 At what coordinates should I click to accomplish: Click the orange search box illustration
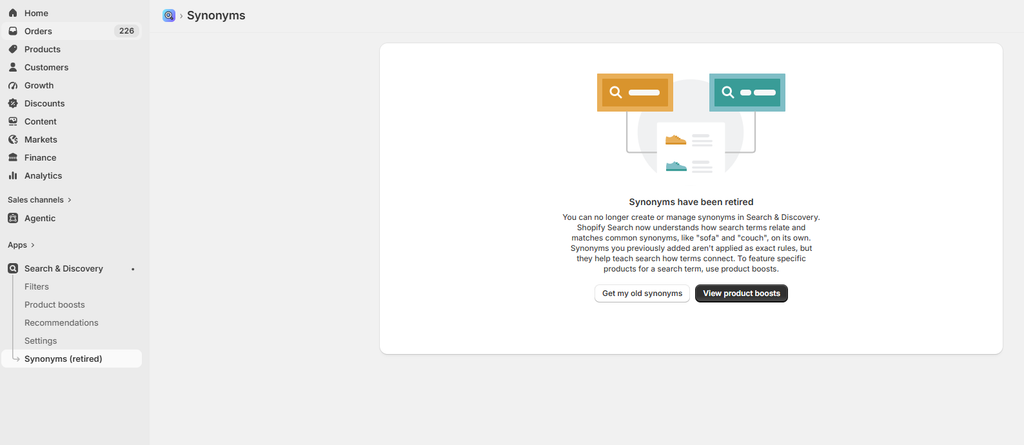click(x=635, y=92)
